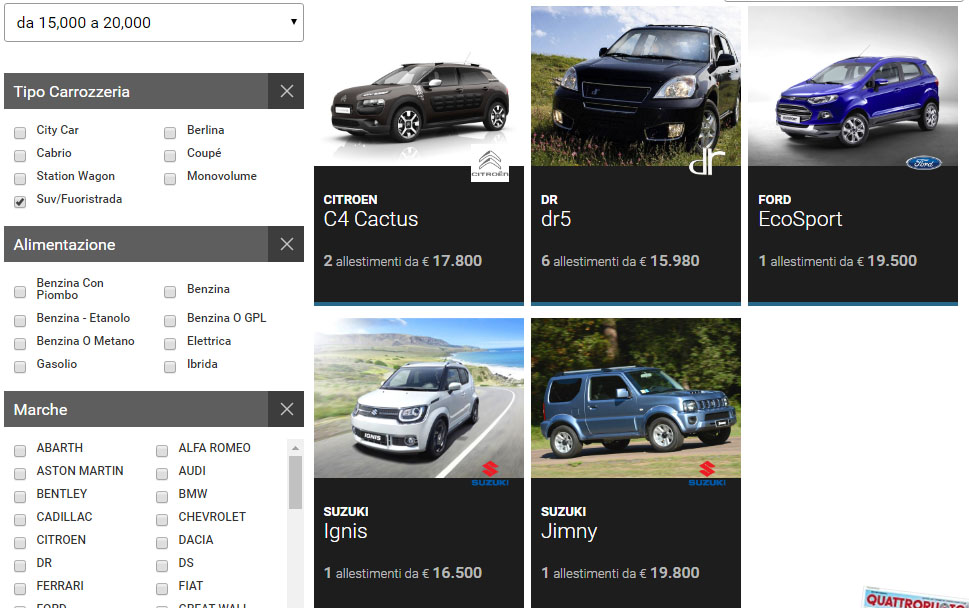Filter by Ibrida fuel
The image size is (969, 608).
pos(170,367)
